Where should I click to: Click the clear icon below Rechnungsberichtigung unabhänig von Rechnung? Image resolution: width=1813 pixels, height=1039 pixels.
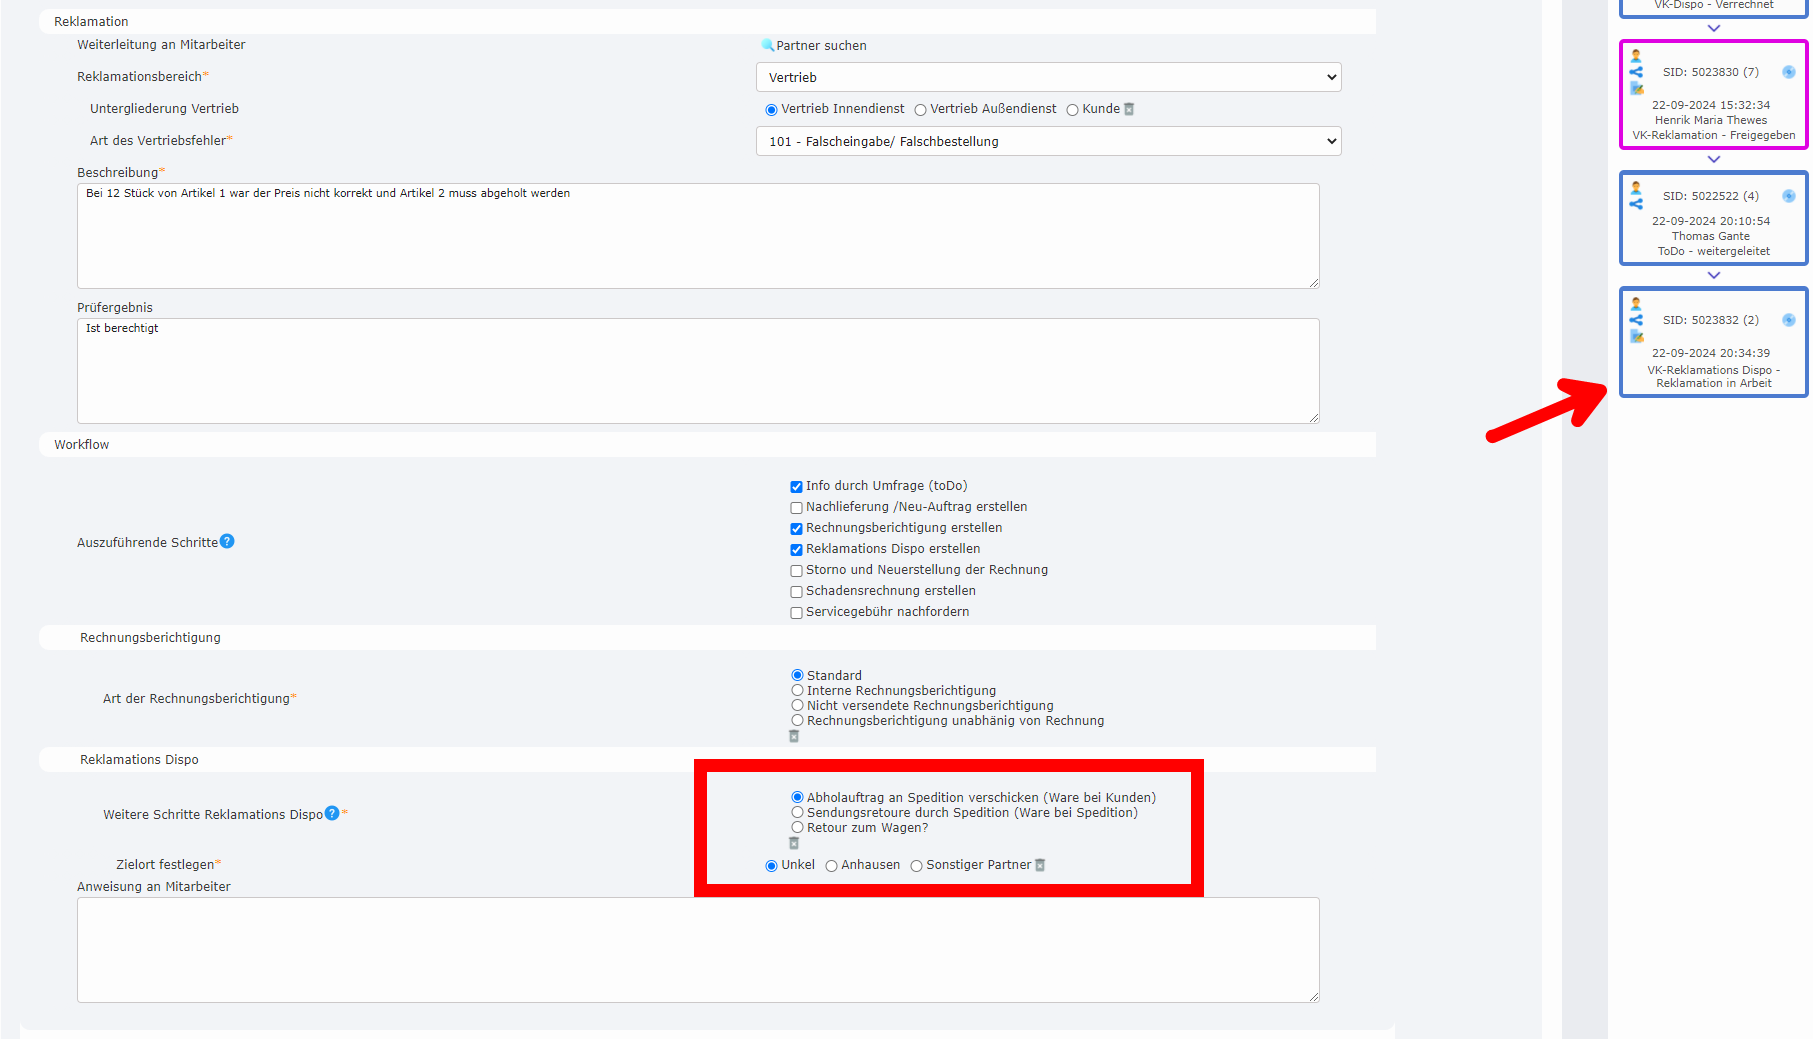click(x=794, y=736)
